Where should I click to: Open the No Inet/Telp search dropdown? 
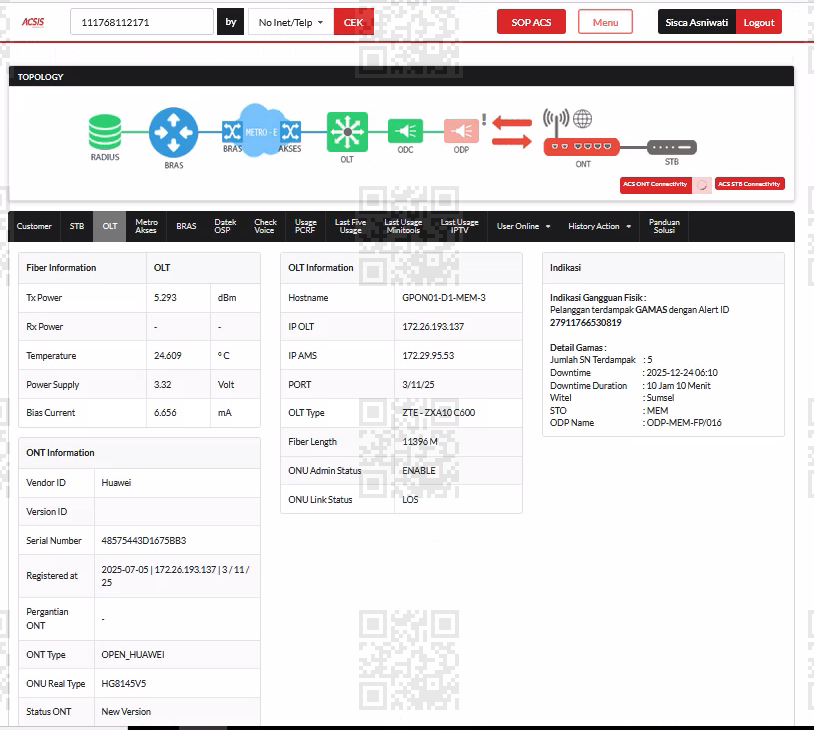point(291,22)
